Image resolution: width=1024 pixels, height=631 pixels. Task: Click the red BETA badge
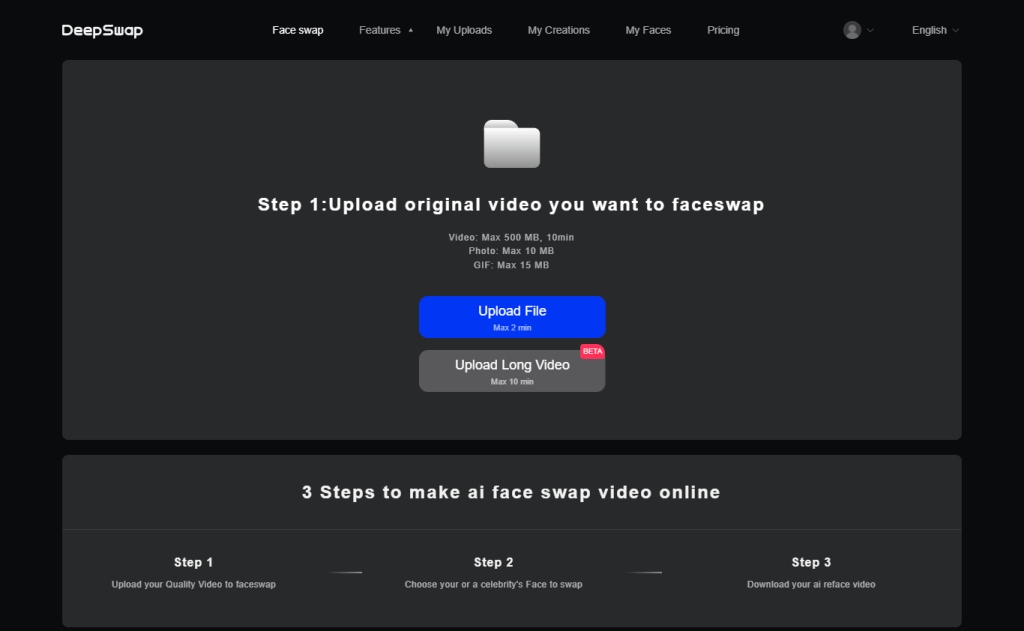592,351
